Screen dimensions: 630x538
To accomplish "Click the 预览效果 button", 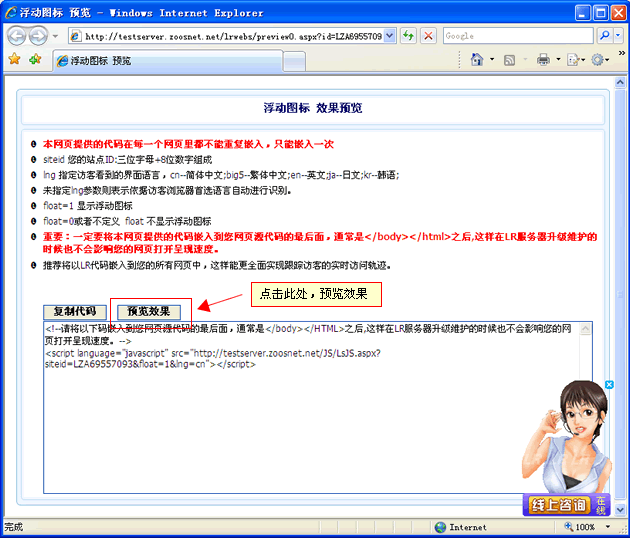I will [x=148, y=311].
